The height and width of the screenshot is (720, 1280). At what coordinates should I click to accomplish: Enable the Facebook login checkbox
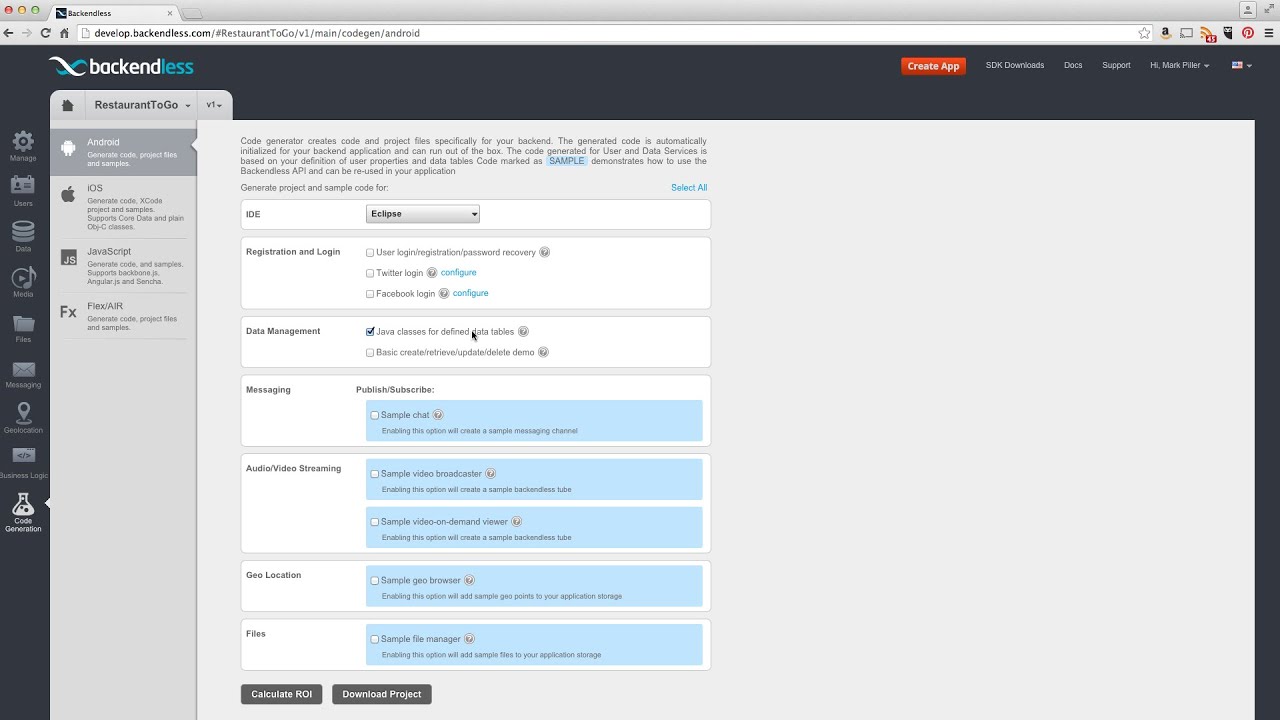pos(370,294)
